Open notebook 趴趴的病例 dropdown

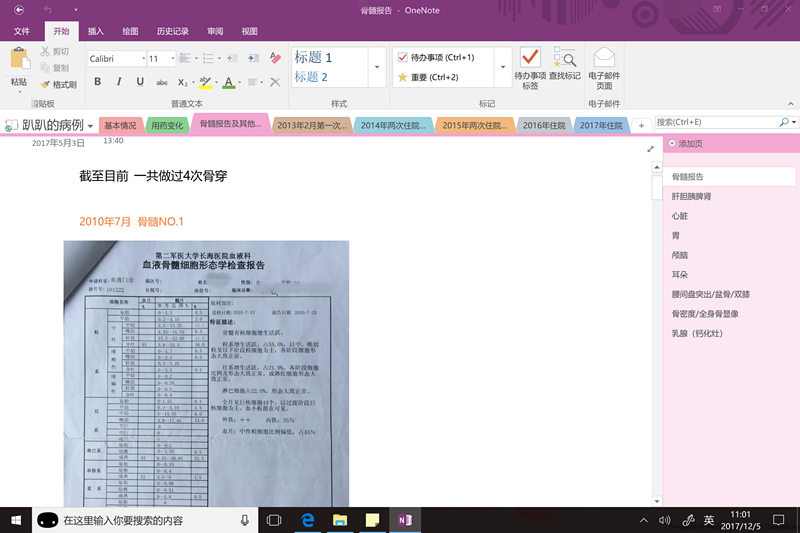pos(90,125)
